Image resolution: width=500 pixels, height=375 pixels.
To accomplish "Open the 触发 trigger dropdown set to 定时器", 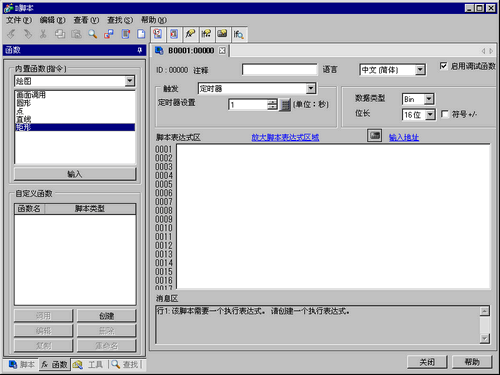I will point(310,88).
